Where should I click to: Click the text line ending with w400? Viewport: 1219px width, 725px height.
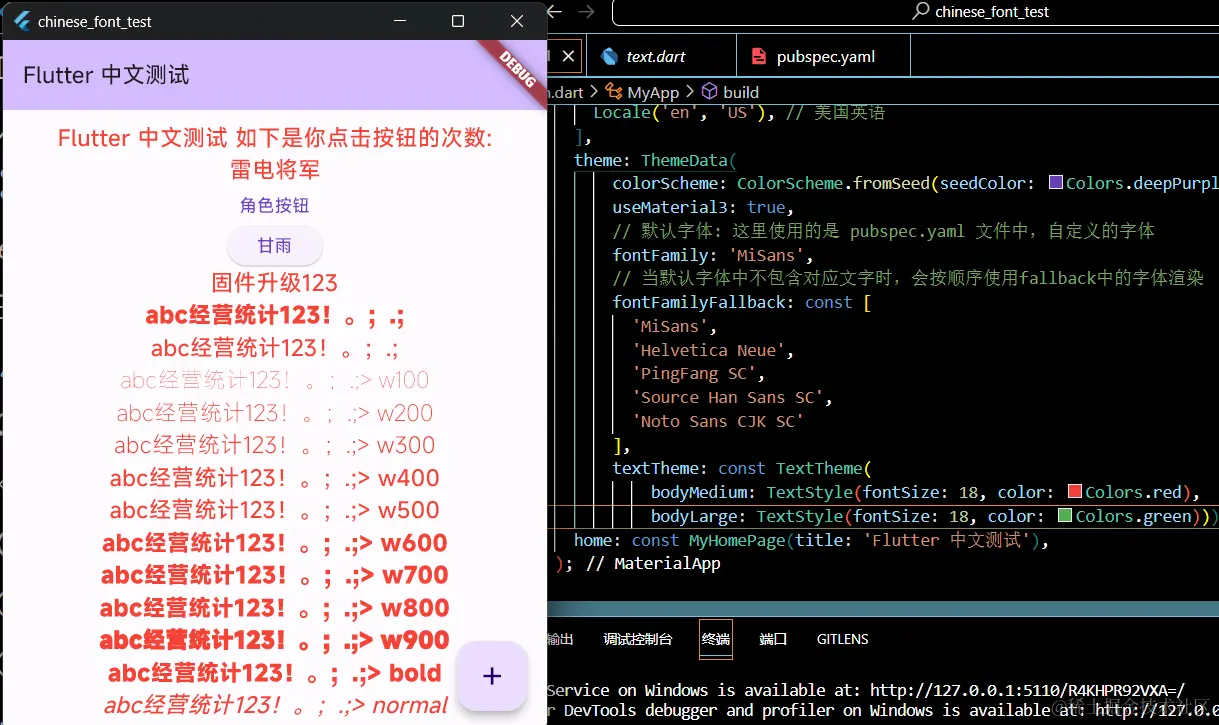click(275, 478)
